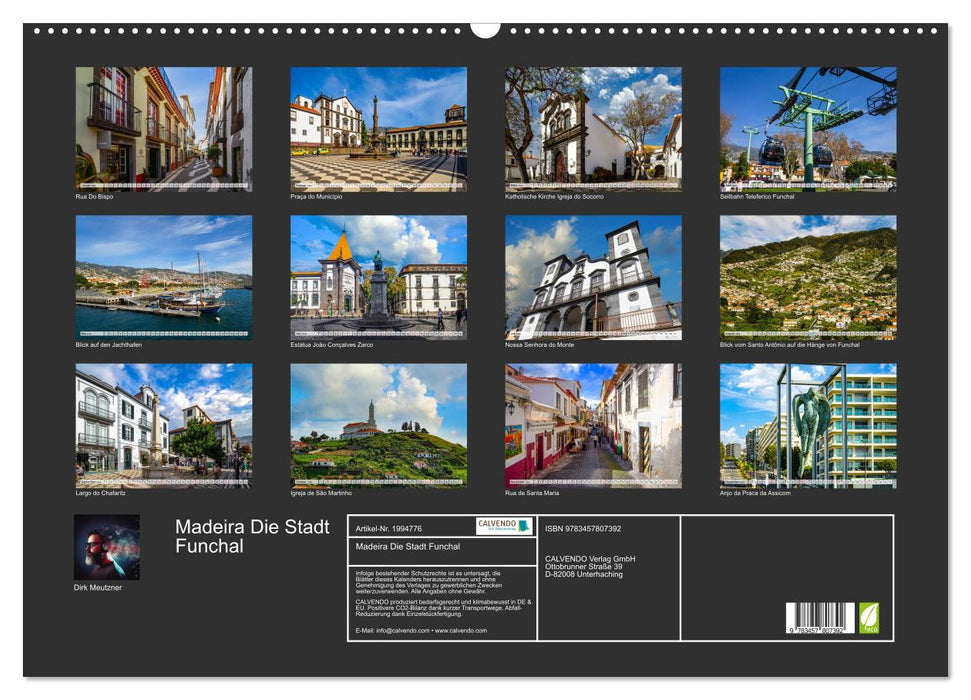Select the Largo do Chafariz photo
The width and height of the screenshot is (971, 700).
coord(165,425)
